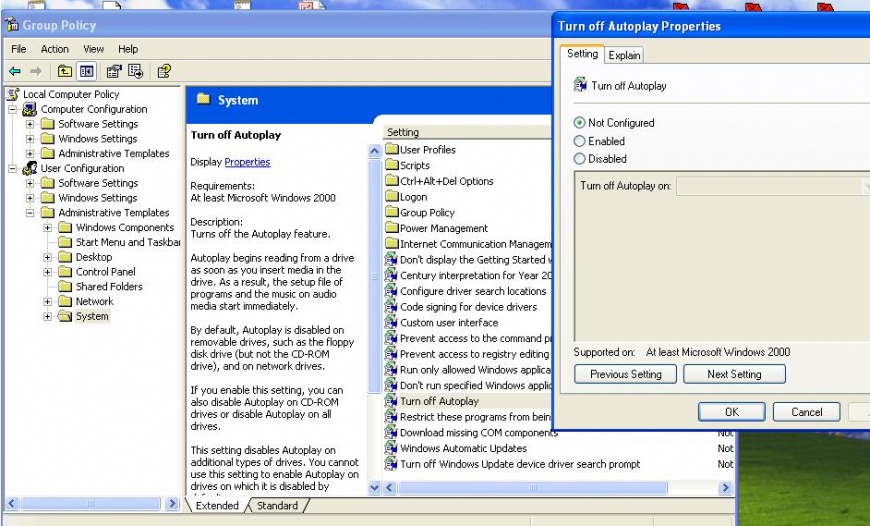
Task: Select the Setting tab in Properties dialog
Action: pos(582,54)
